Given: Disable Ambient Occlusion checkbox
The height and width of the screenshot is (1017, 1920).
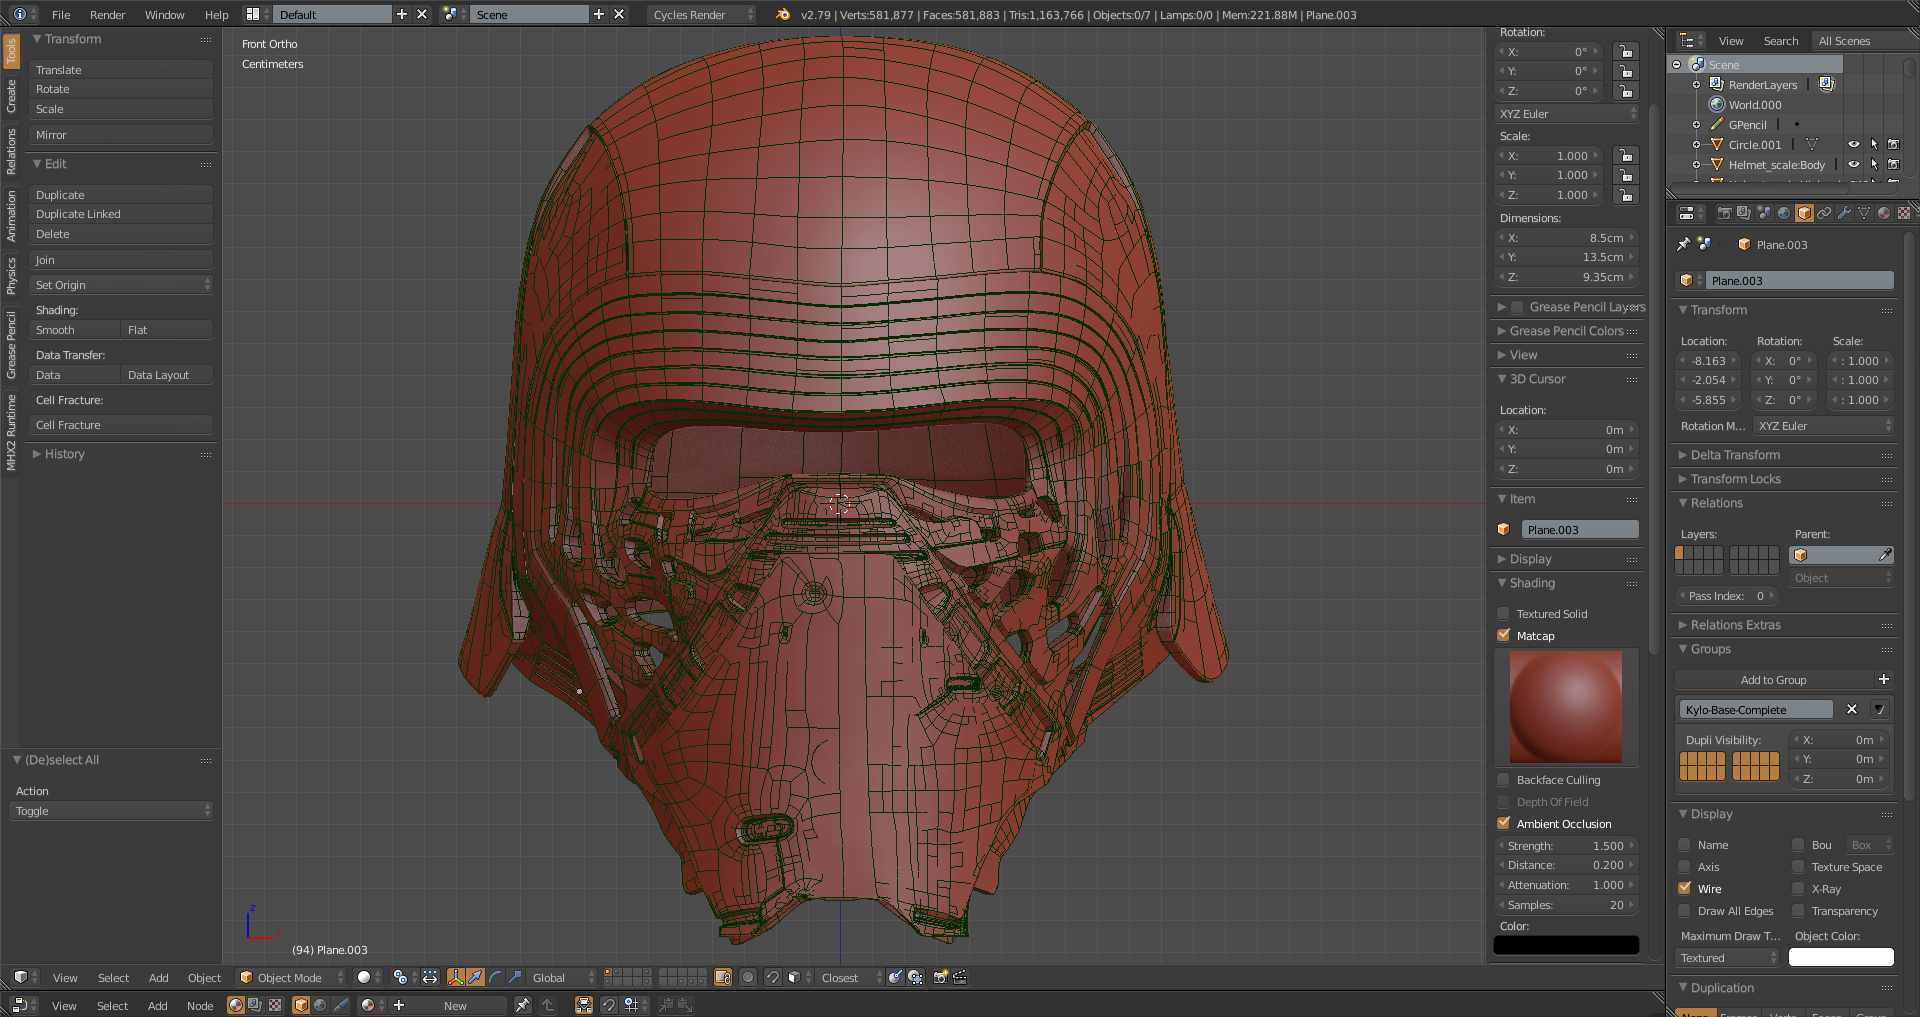Looking at the screenshot, I should [1503, 824].
